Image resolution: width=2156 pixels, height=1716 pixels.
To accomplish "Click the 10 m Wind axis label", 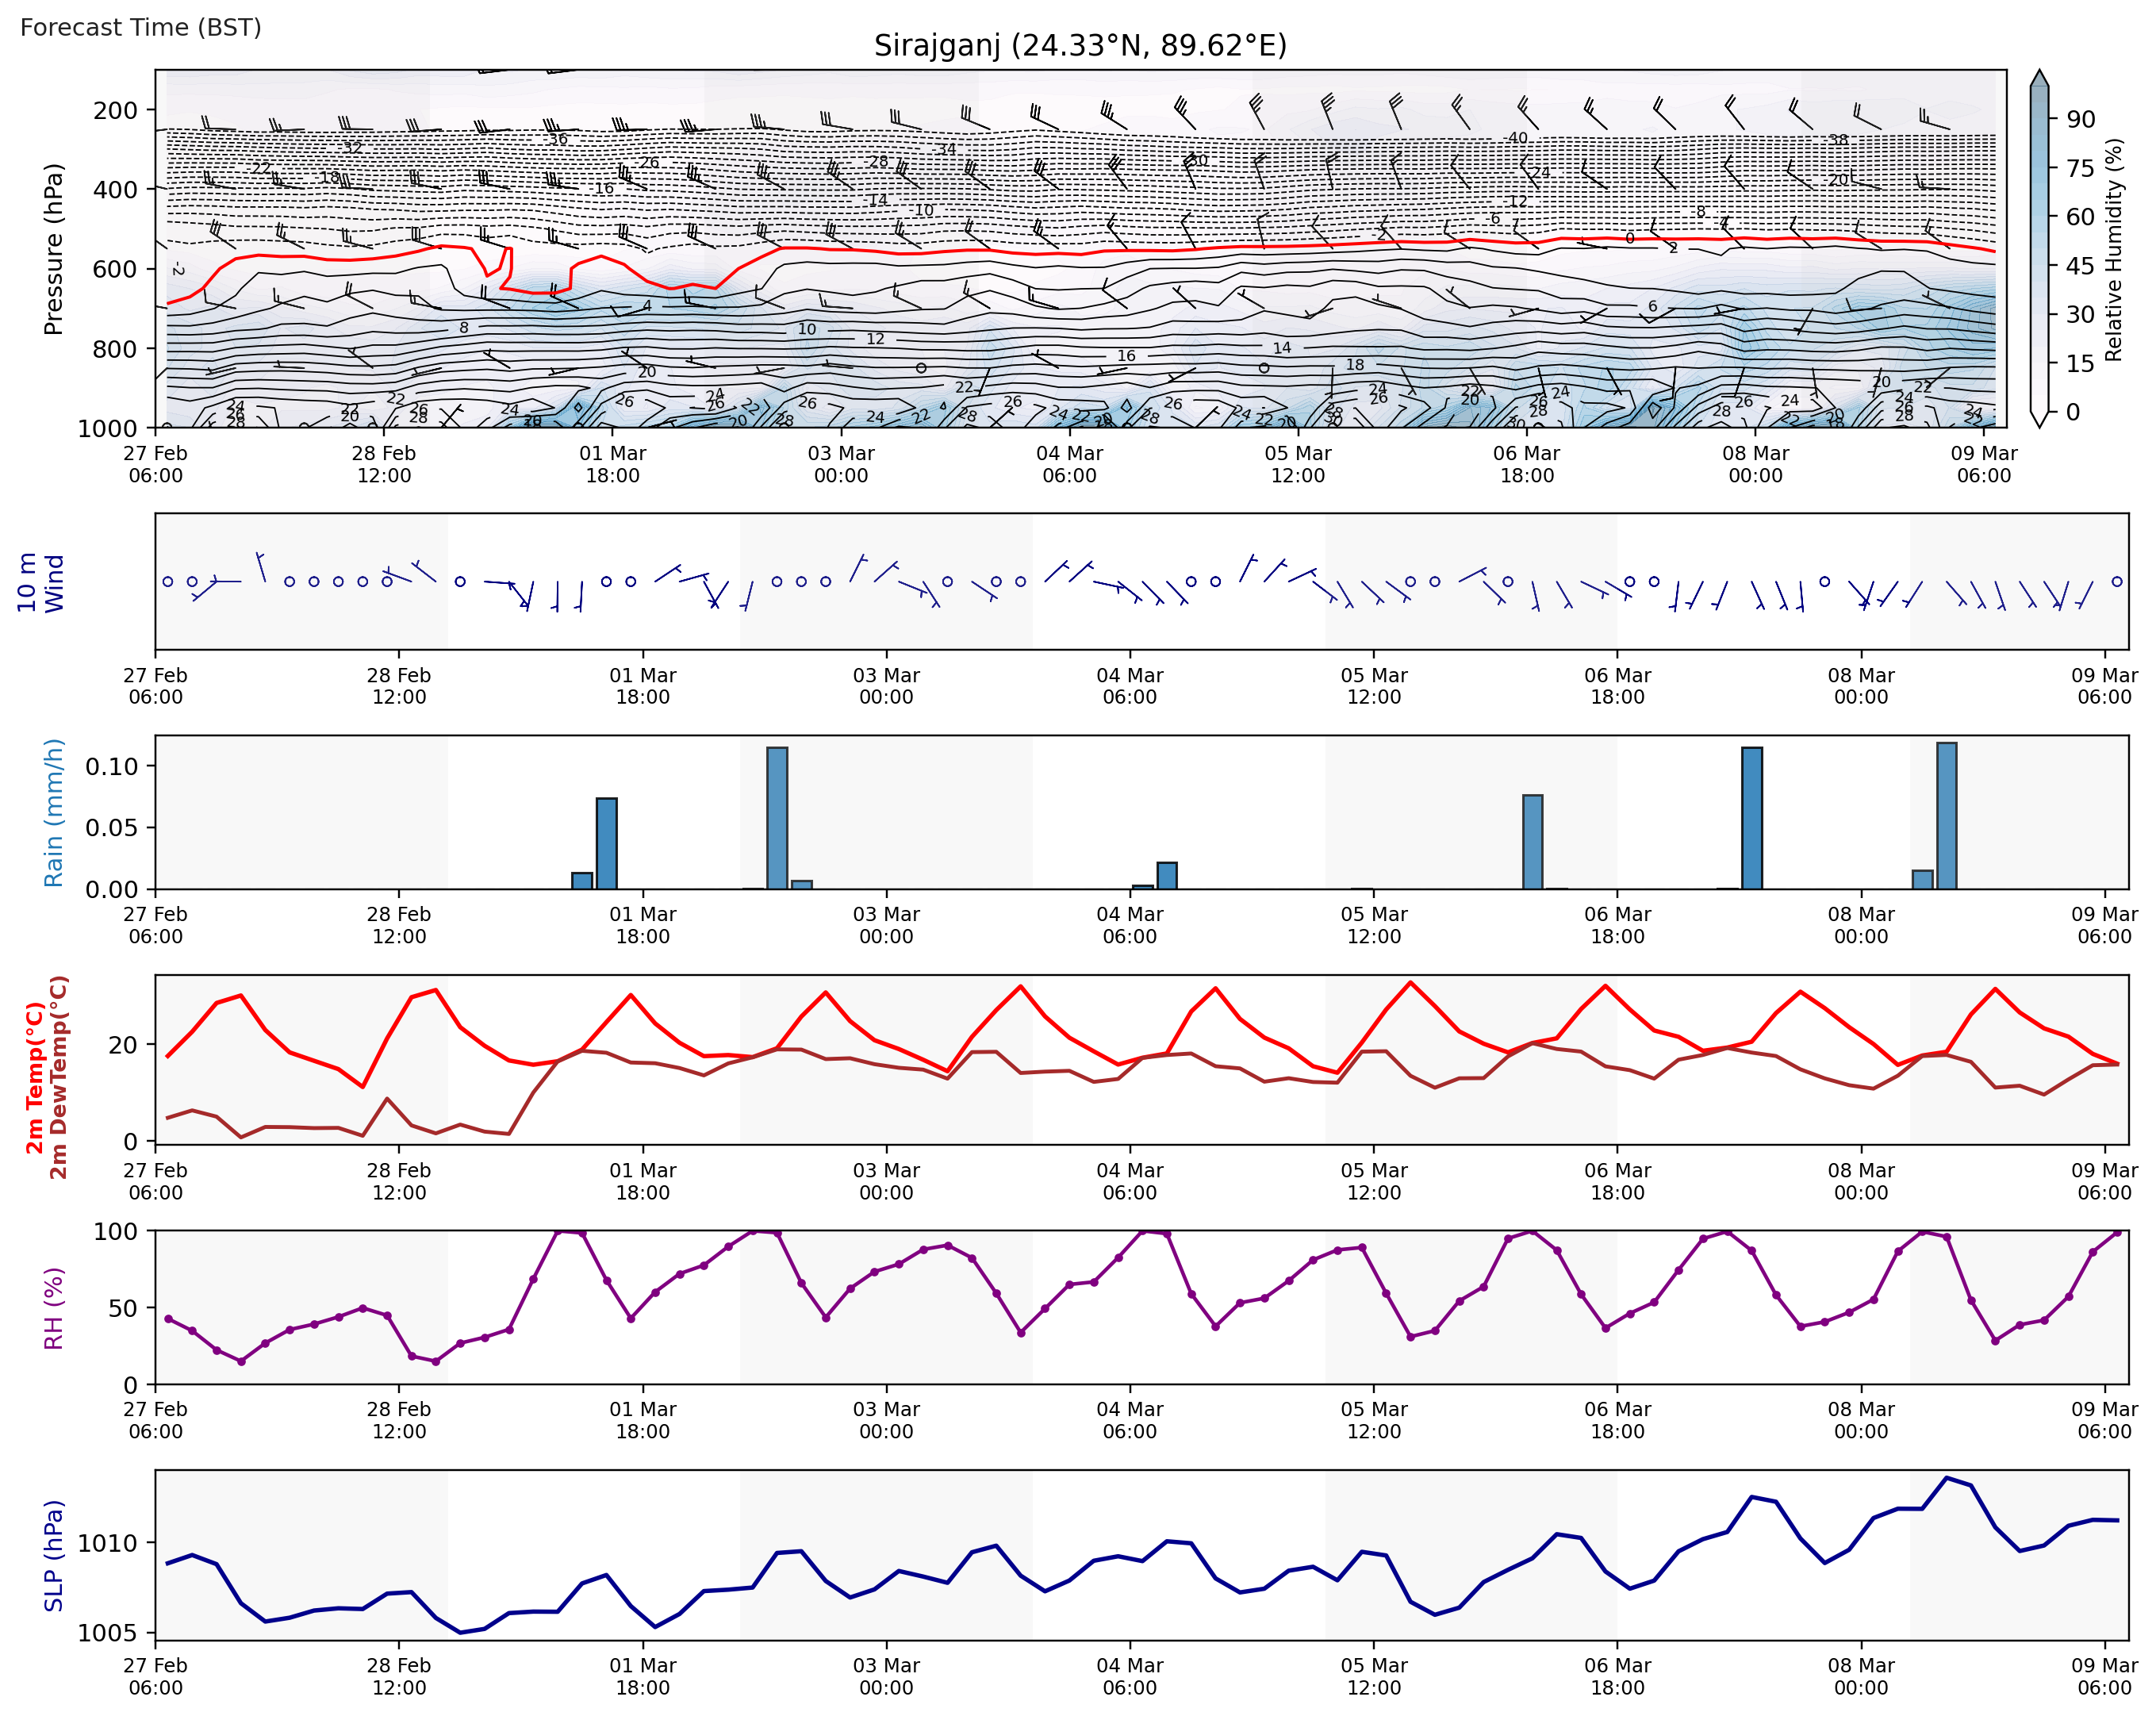I will (41, 582).
